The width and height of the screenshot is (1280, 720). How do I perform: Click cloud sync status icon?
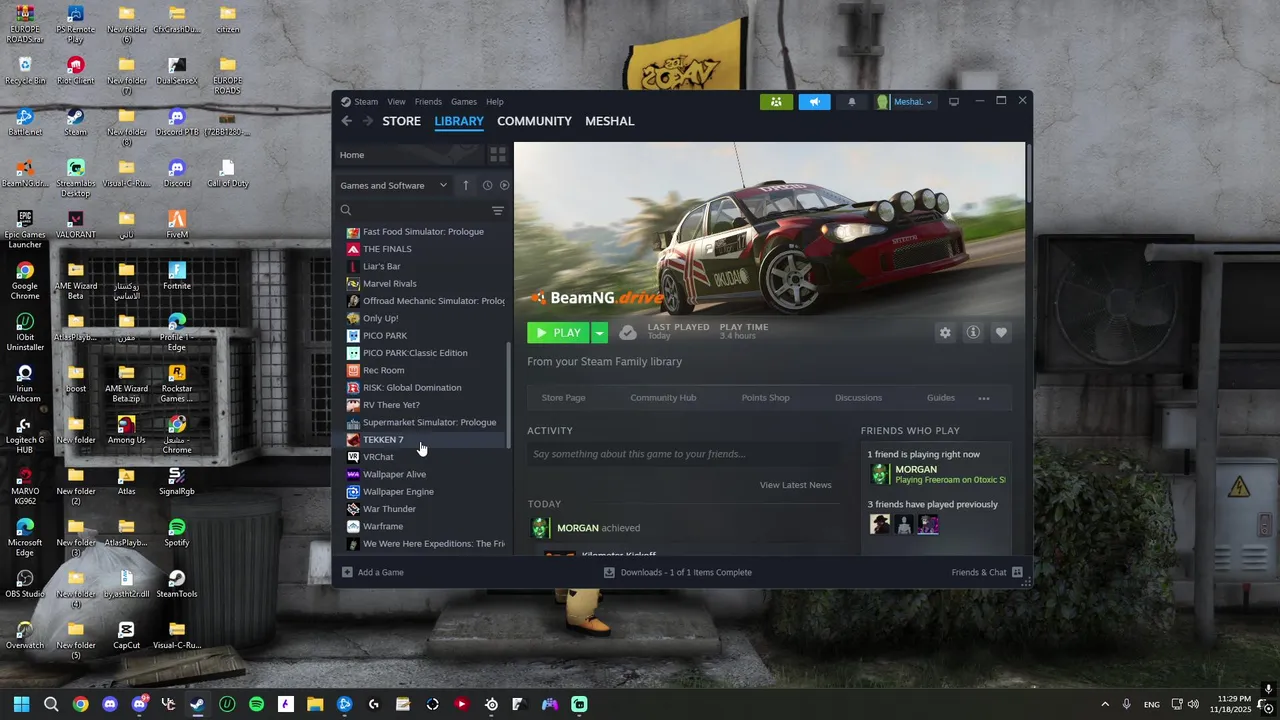[x=627, y=332]
